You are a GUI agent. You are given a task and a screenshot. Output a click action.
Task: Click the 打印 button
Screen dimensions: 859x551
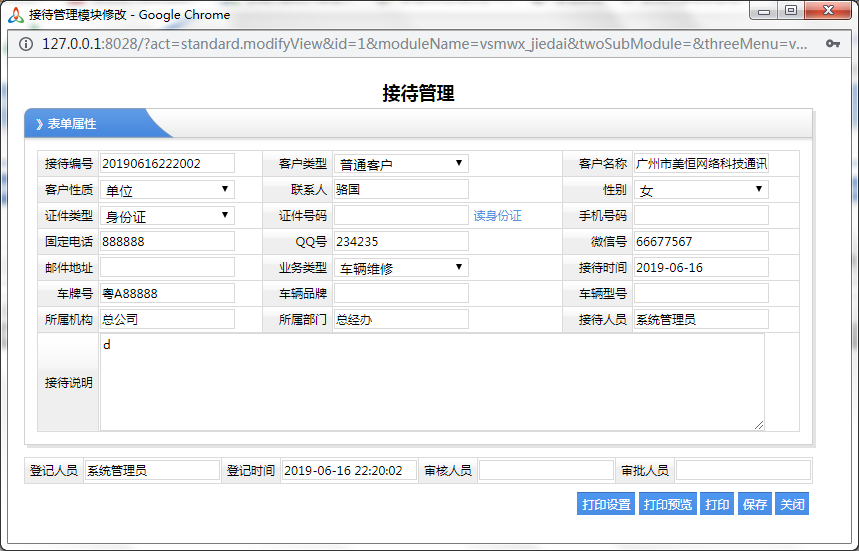click(717, 504)
